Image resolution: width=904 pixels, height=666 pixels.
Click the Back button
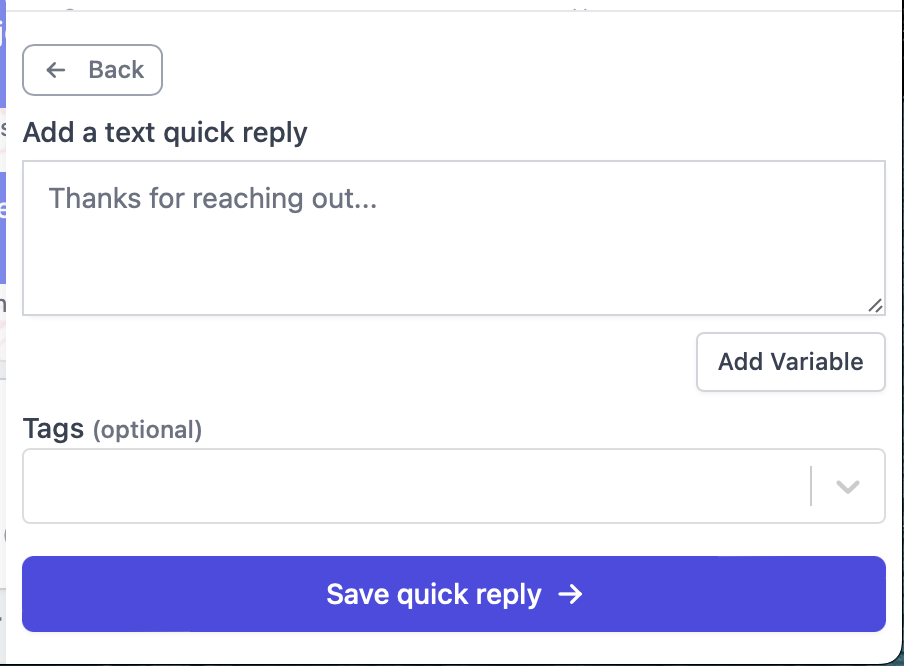pyautogui.click(x=92, y=70)
